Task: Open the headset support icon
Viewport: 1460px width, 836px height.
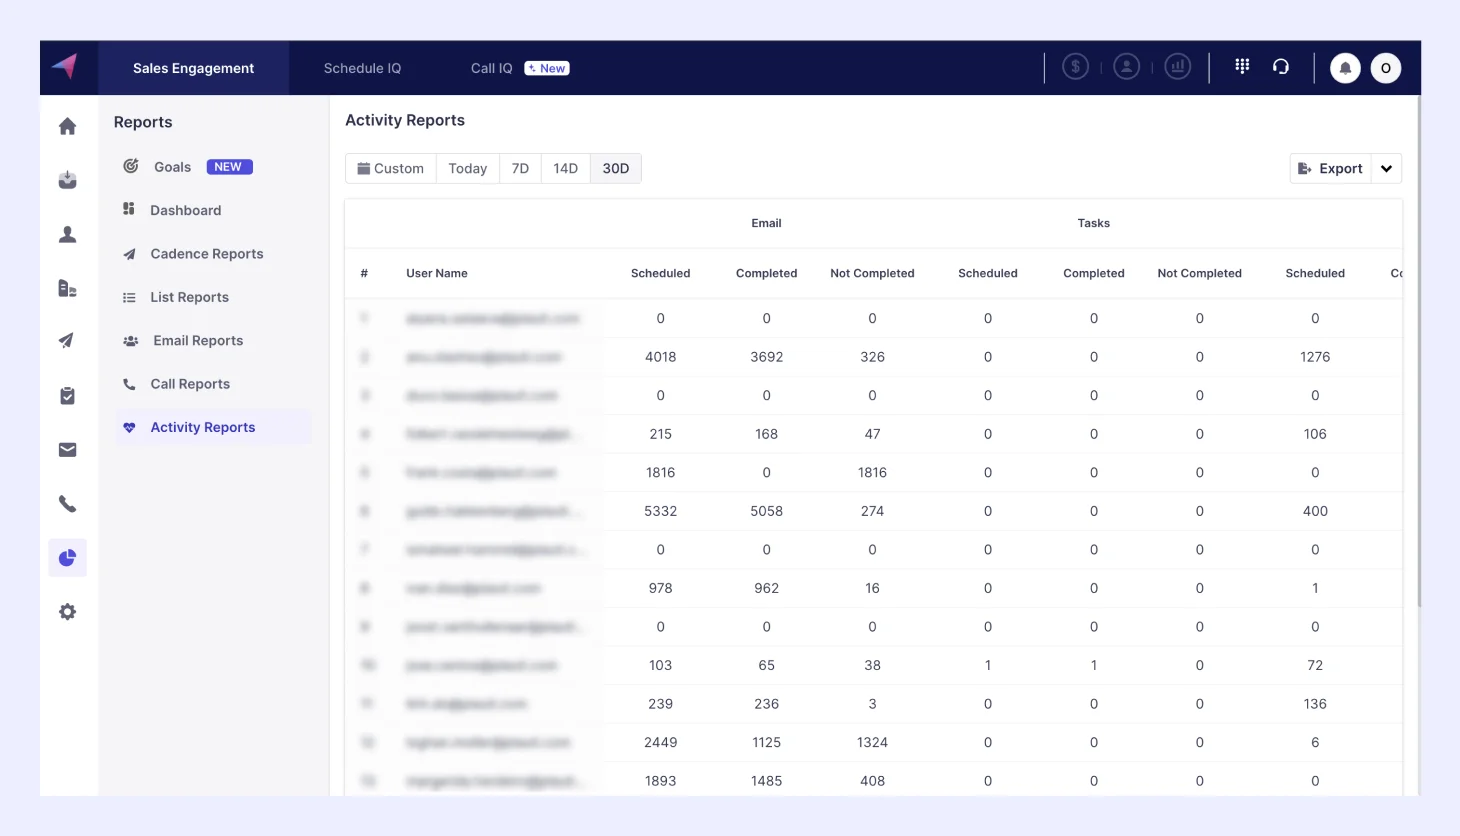Action: coord(1281,67)
